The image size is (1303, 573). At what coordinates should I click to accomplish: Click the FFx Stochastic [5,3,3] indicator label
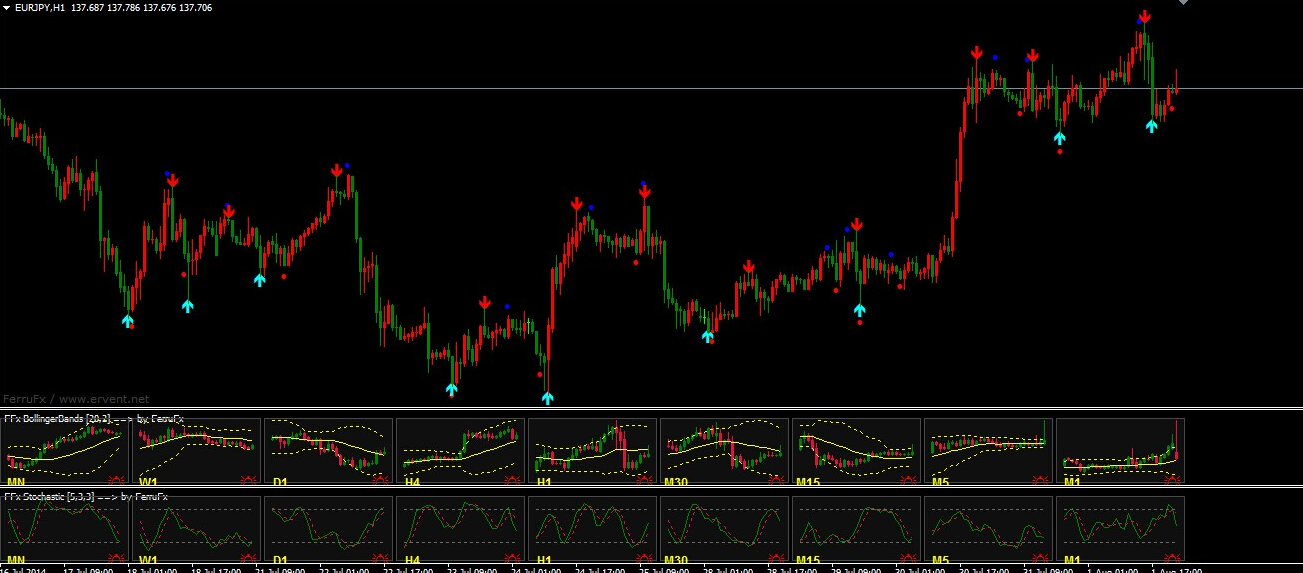click(86, 497)
